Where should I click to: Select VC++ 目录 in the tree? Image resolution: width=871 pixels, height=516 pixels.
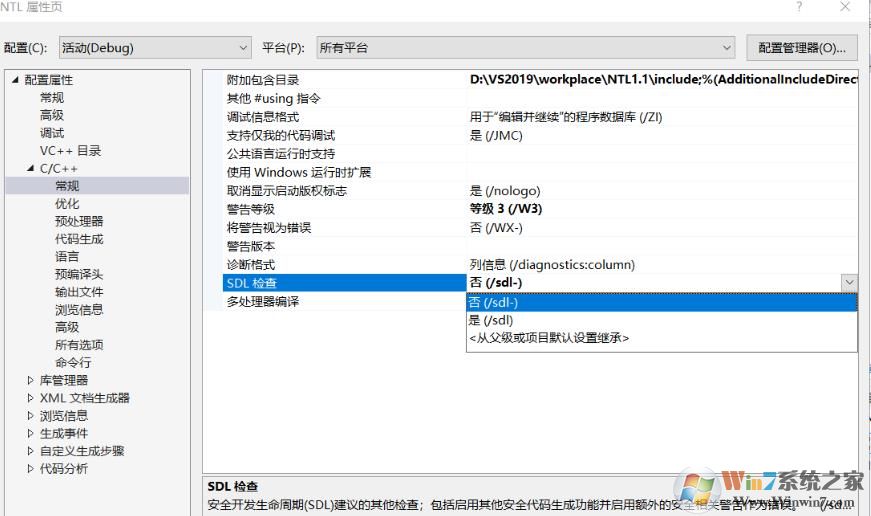click(70, 151)
